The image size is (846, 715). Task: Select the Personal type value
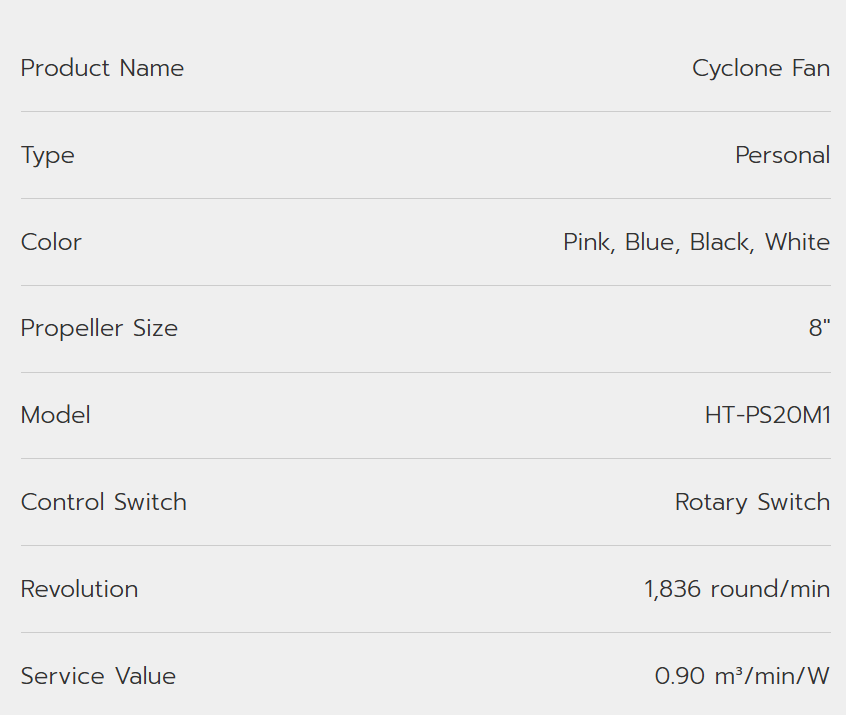[782, 155]
